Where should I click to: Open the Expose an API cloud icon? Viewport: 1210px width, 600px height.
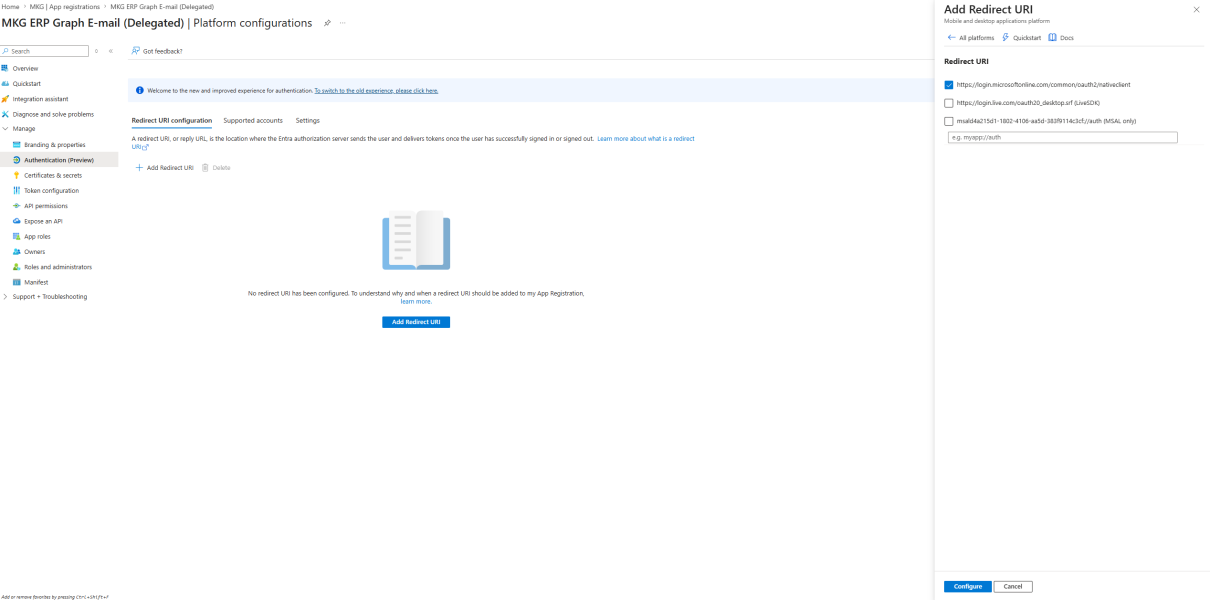[x=16, y=221]
